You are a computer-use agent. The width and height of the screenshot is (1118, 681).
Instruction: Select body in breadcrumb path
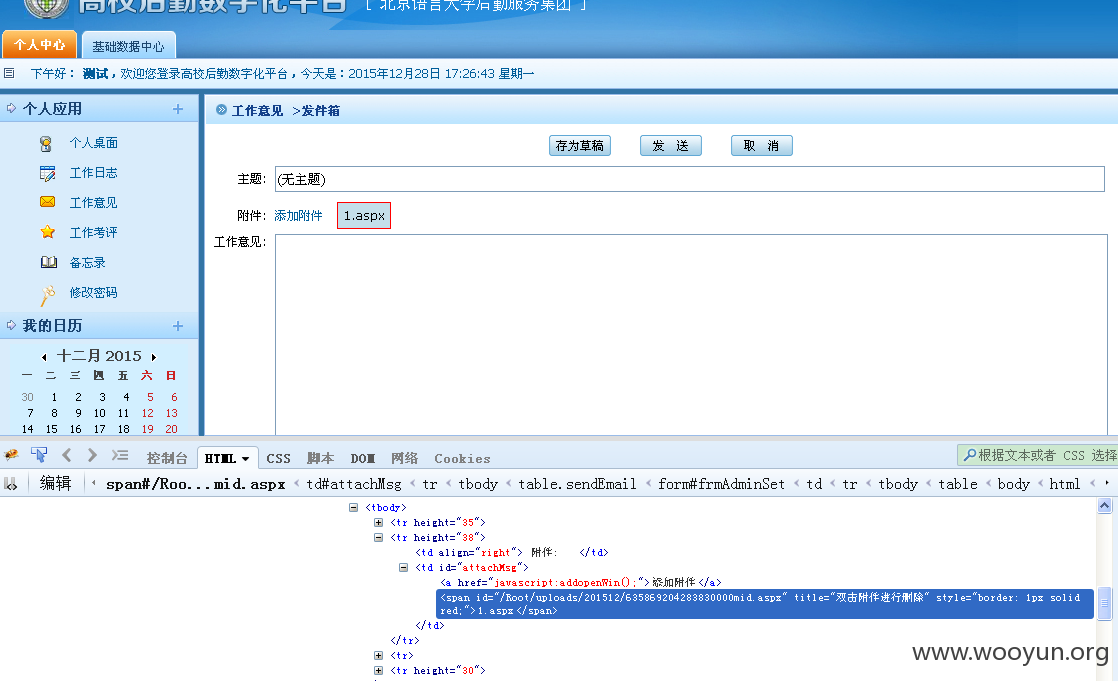point(1013,484)
